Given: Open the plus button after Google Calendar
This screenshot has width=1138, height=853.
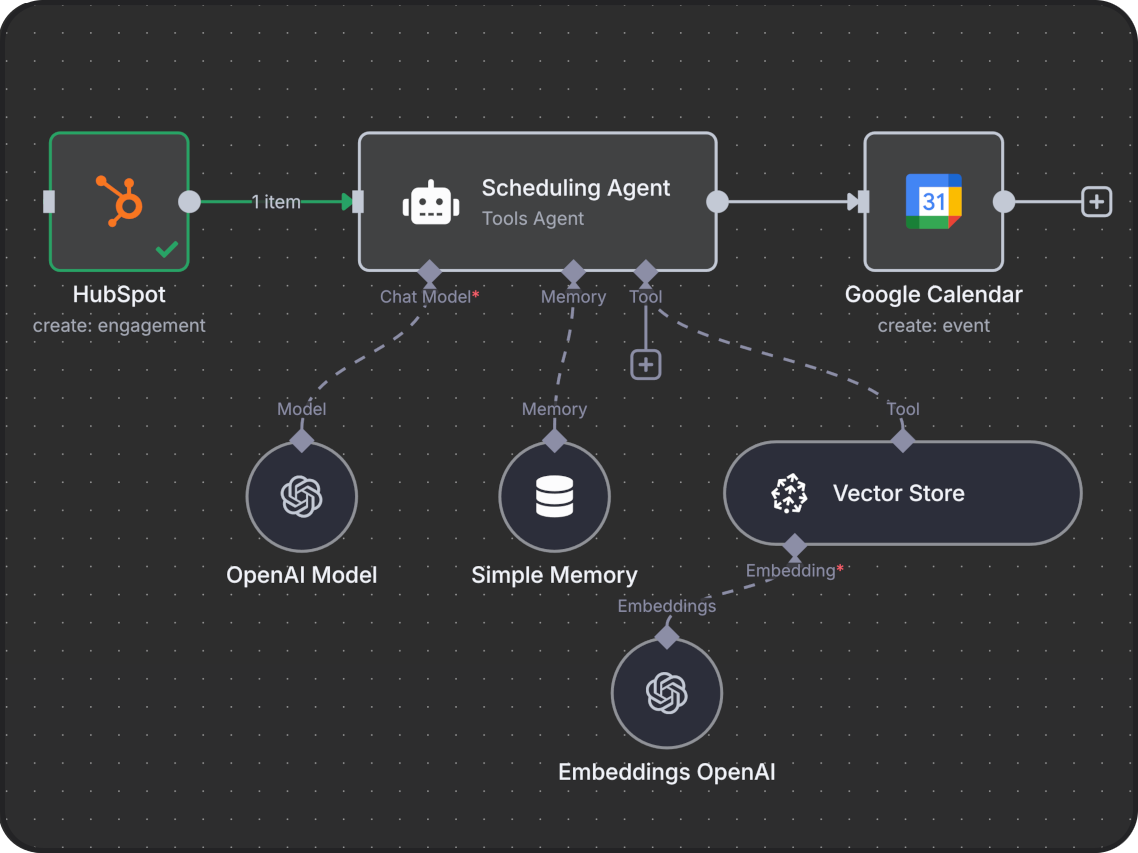Looking at the screenshot, I should [1096, 201].
